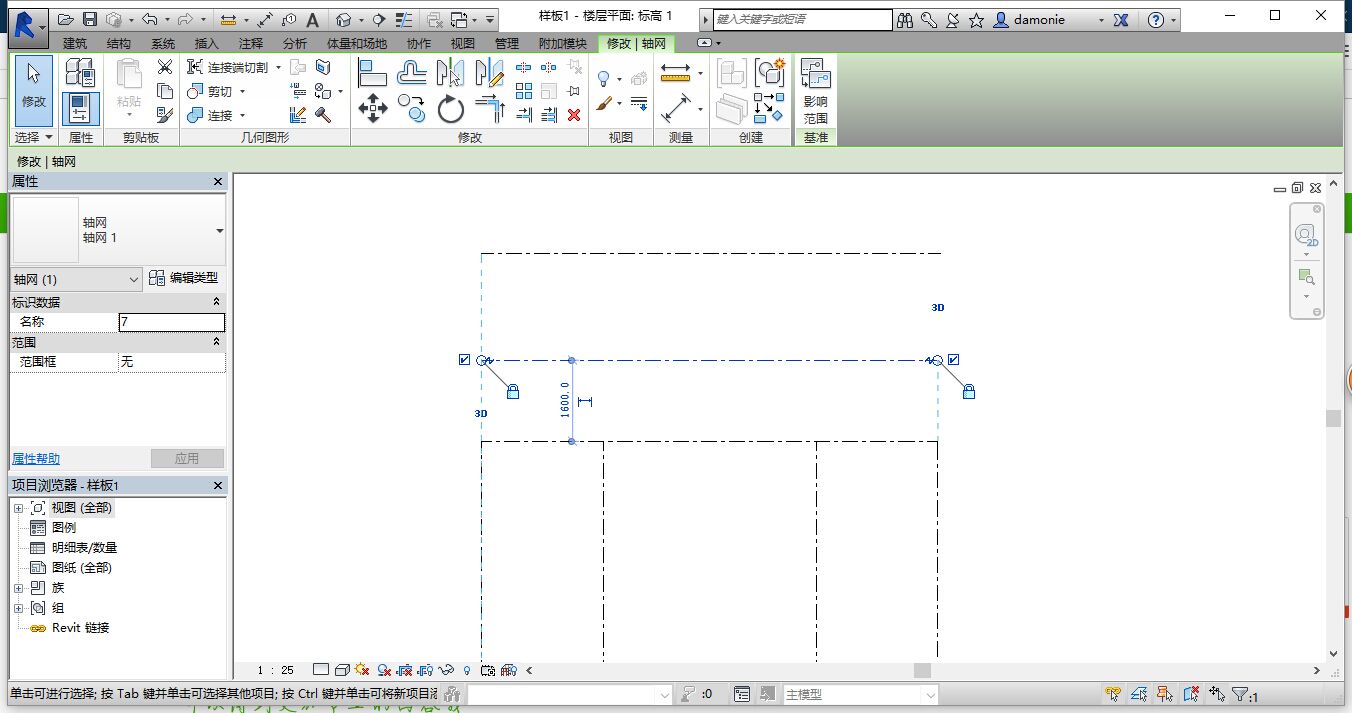Screen dimensions: 1352x713
Task: Click the 编辑类型 button
Action: [x=184, y=279]
